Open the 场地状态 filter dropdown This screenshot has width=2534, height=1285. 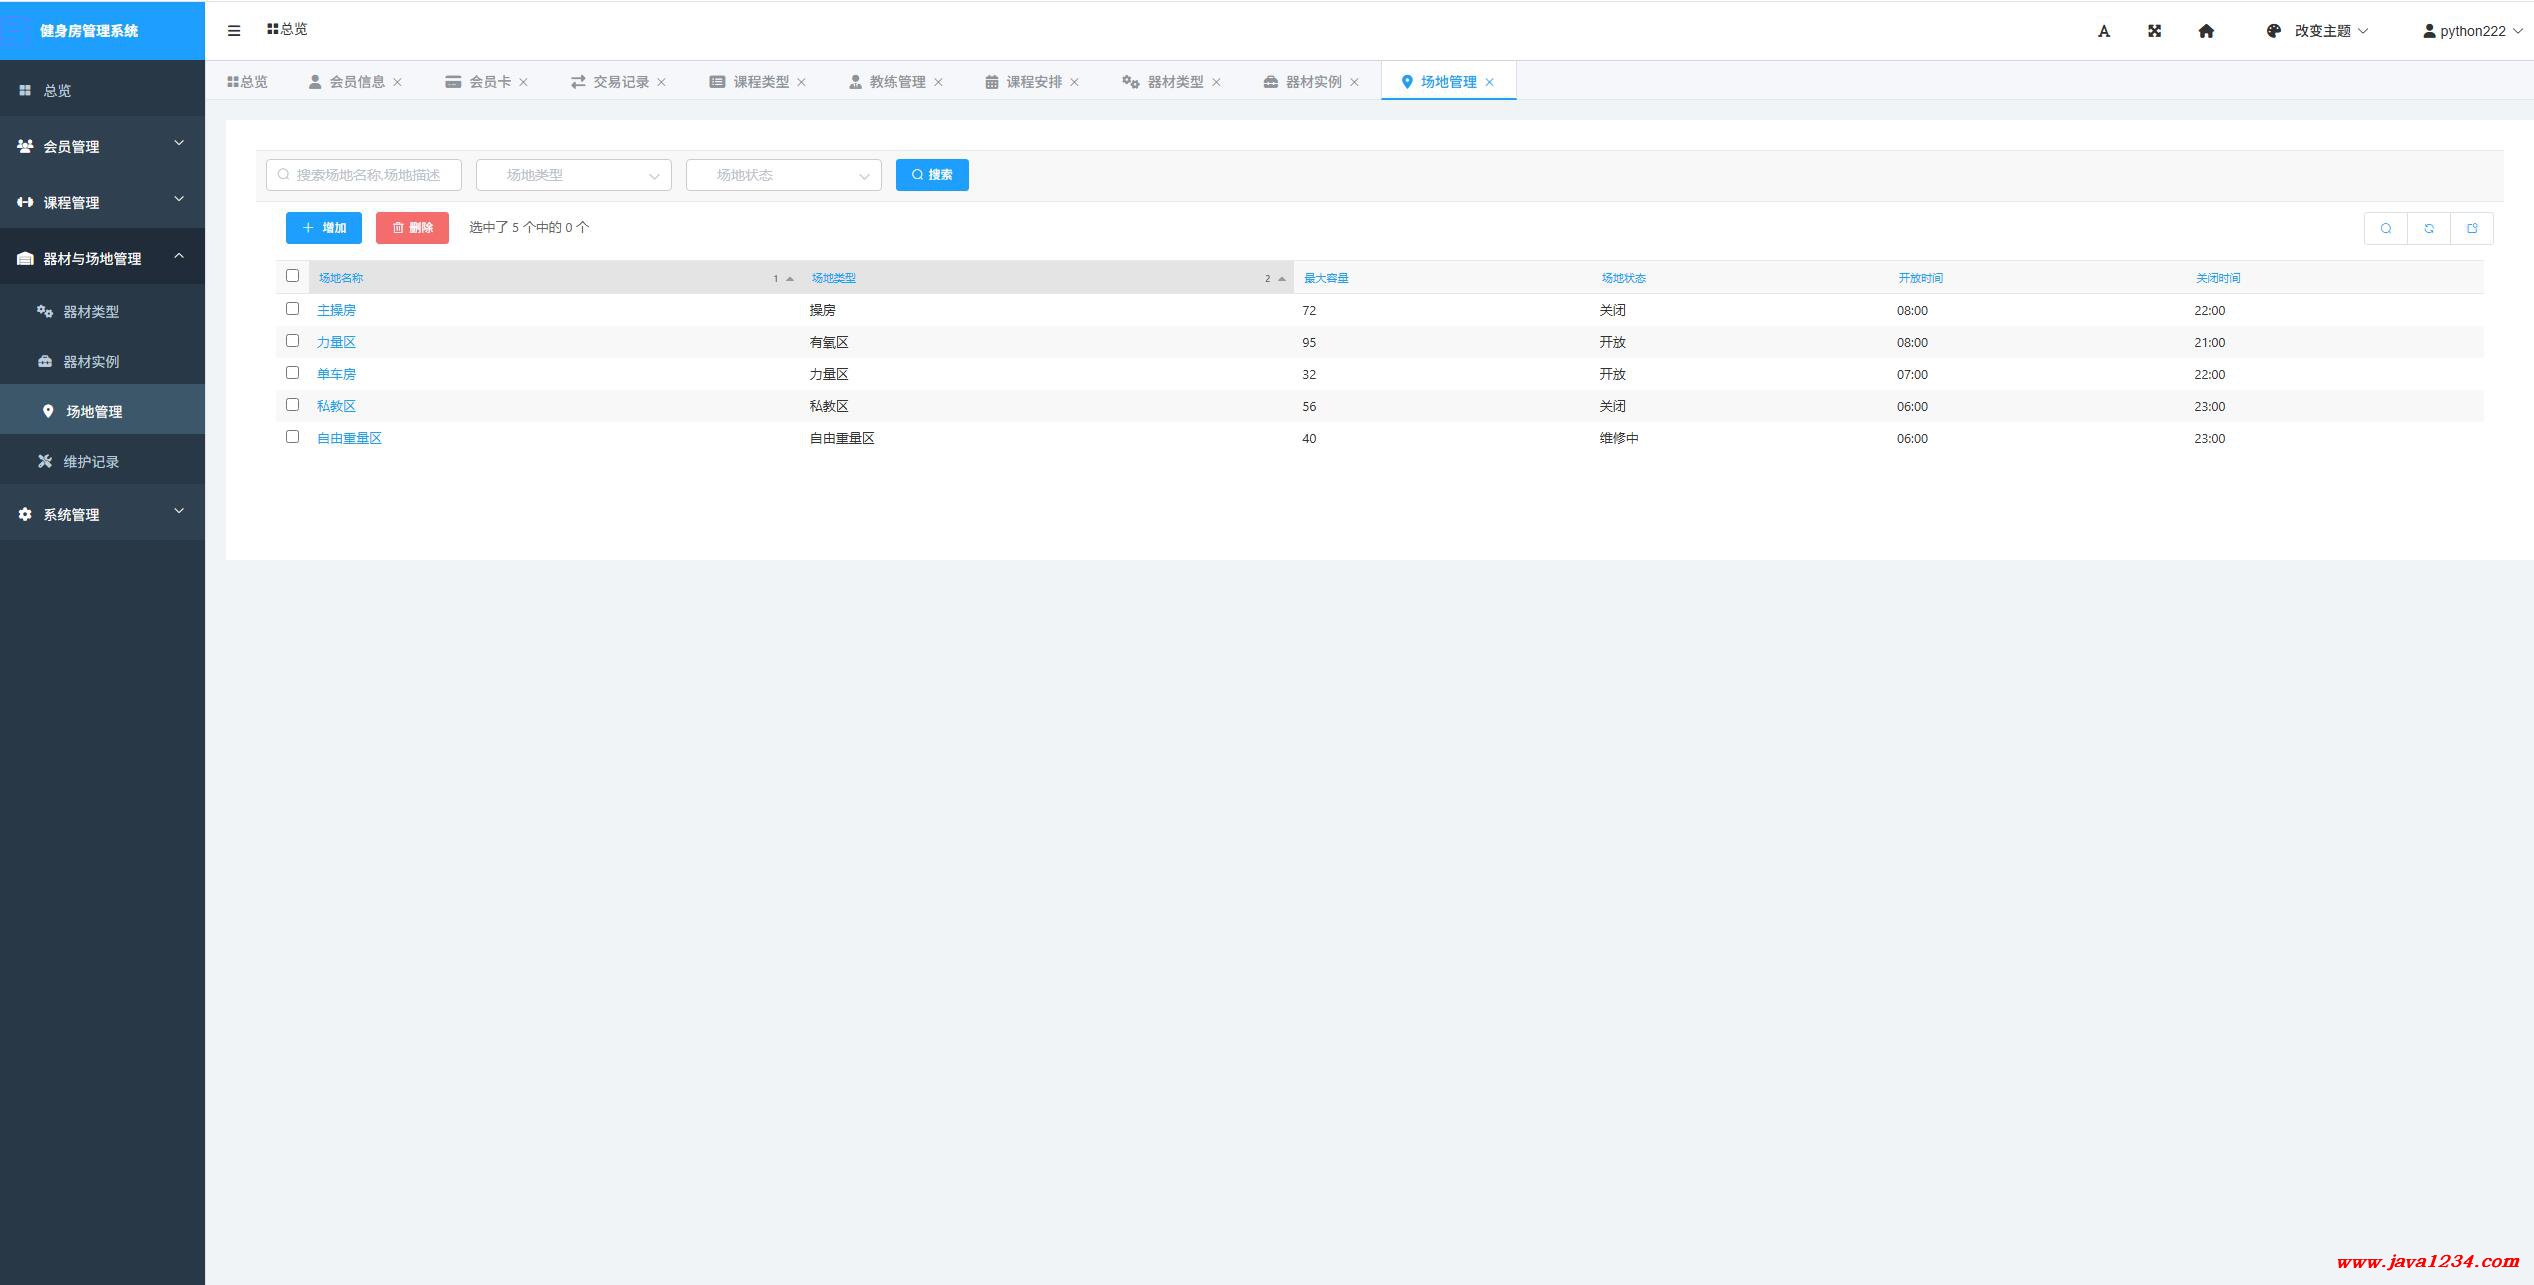coord(783,175)
